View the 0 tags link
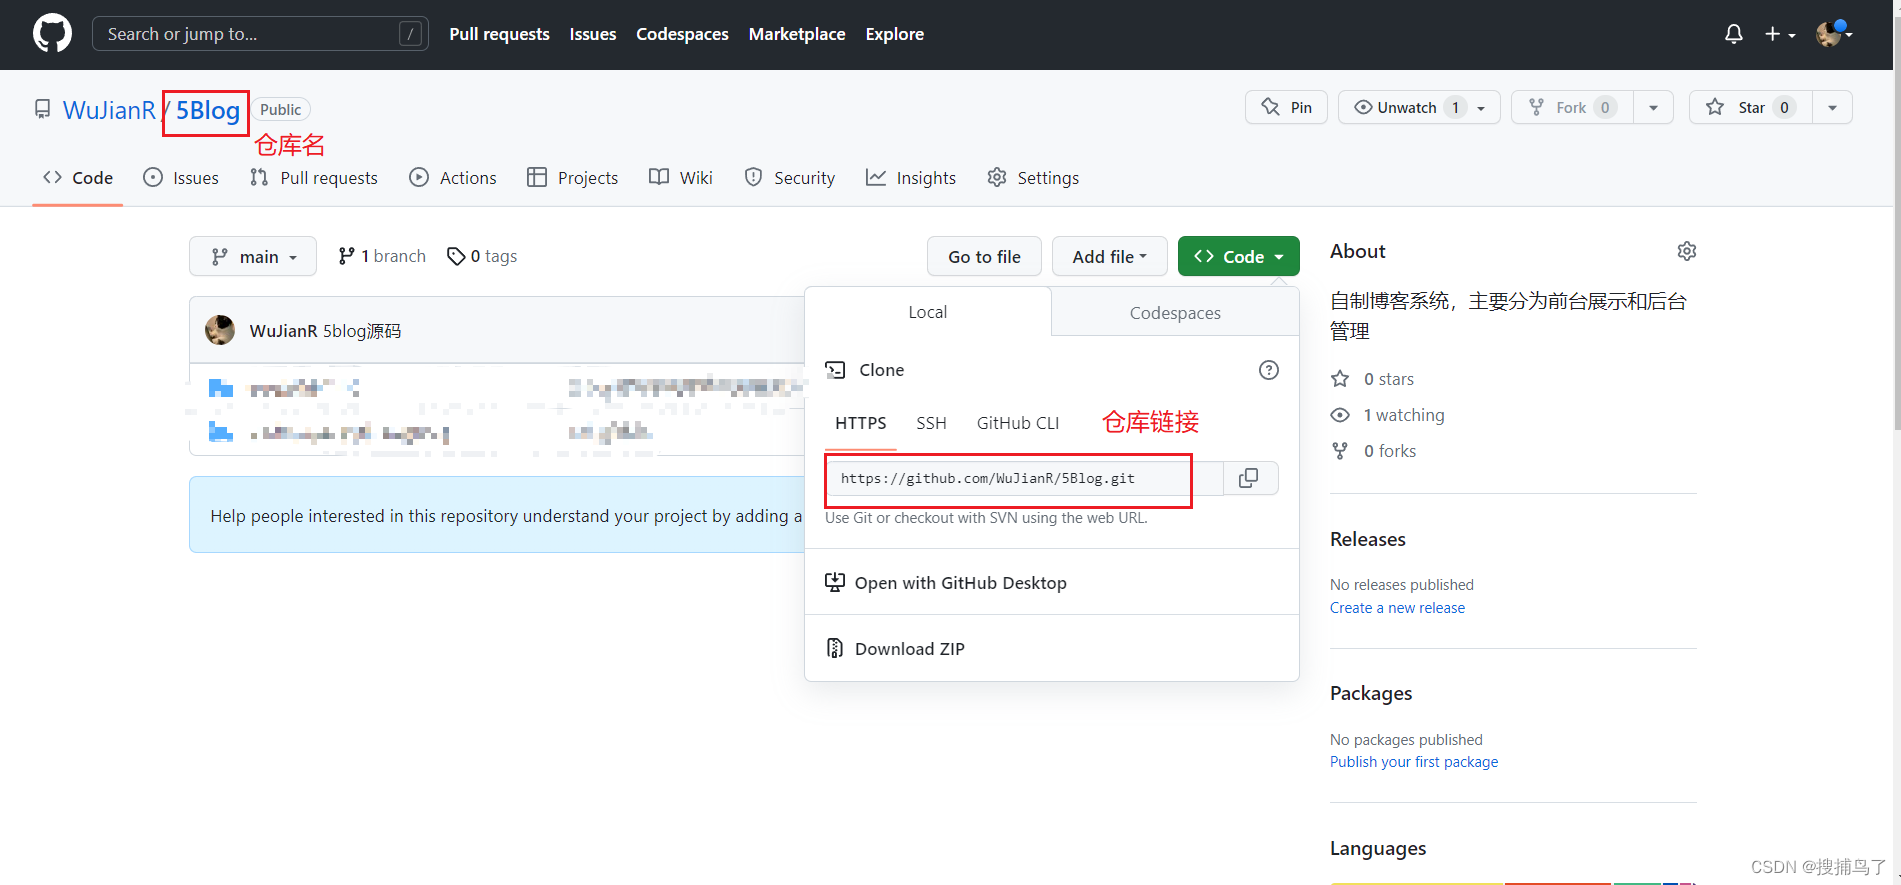1901x885 pixels. [482, 256]
